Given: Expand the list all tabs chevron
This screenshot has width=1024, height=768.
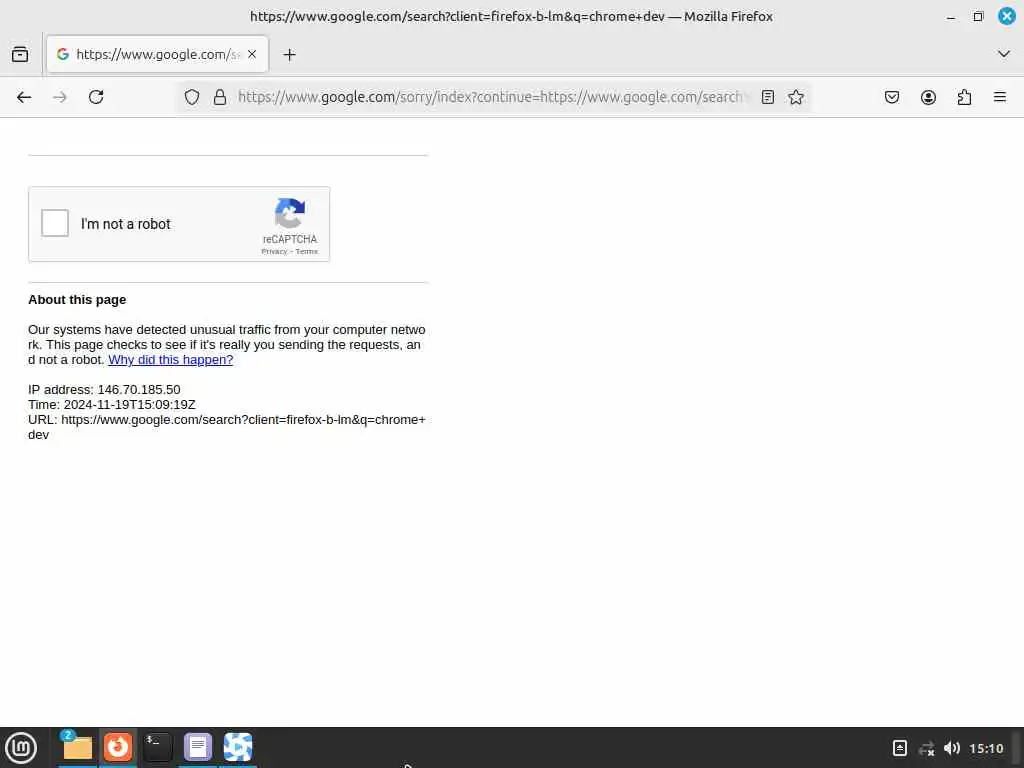Looking at the screenshot, I should point(1004,54).
